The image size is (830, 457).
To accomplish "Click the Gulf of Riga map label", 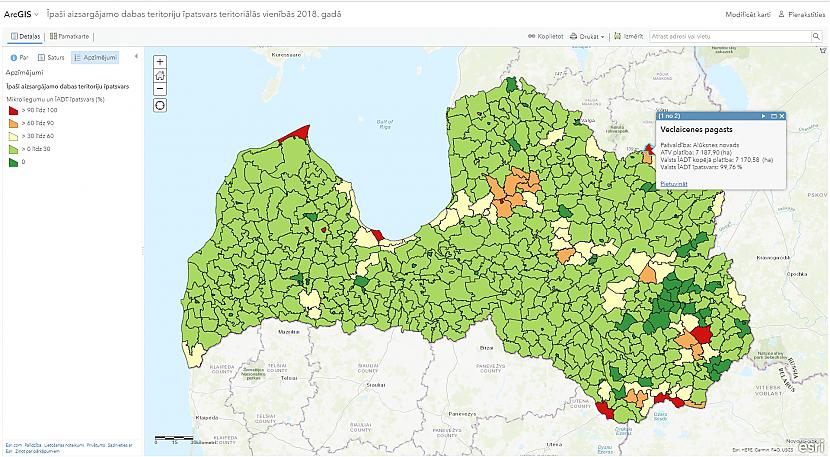I will (x=385, y=124).
